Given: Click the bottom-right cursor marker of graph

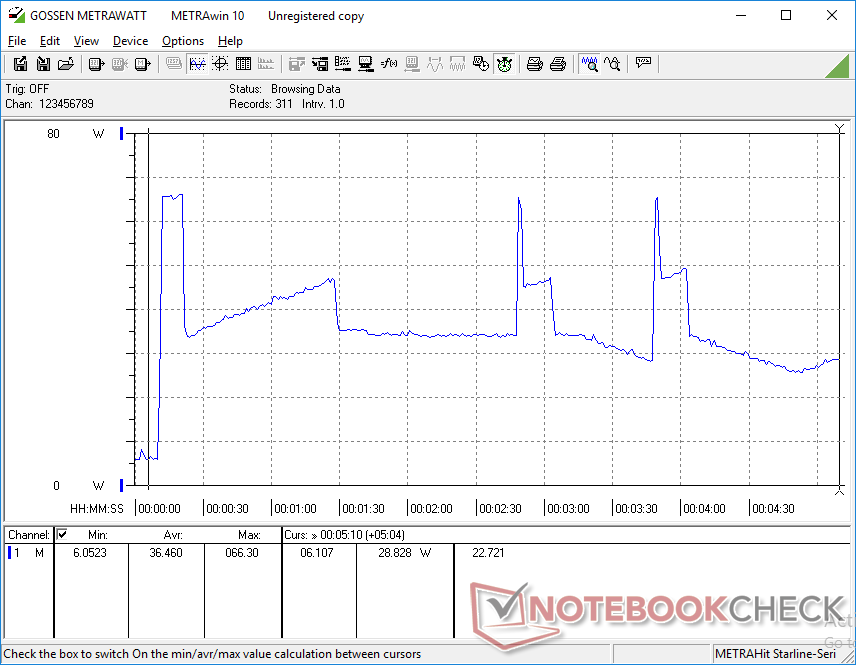Looking at the screenshot, I should click(840, 491).
